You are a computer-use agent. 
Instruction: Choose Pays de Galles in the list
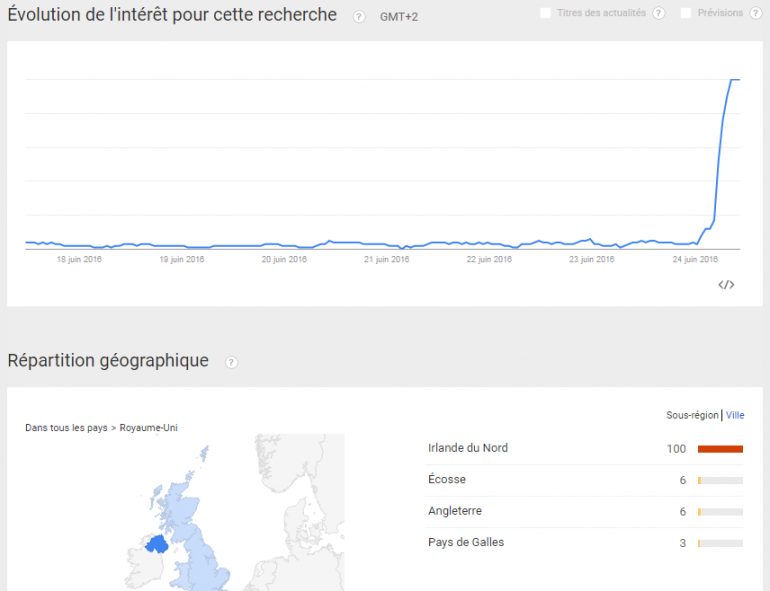coord(466,543)
